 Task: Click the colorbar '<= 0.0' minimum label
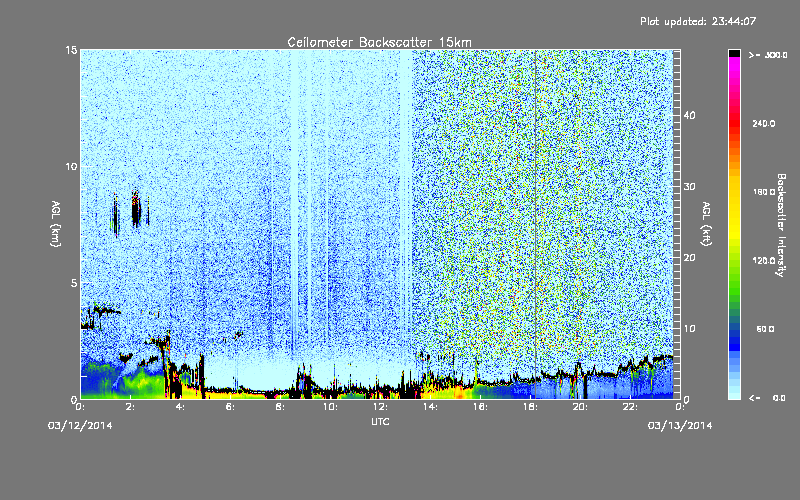click(x=768, y=398)
